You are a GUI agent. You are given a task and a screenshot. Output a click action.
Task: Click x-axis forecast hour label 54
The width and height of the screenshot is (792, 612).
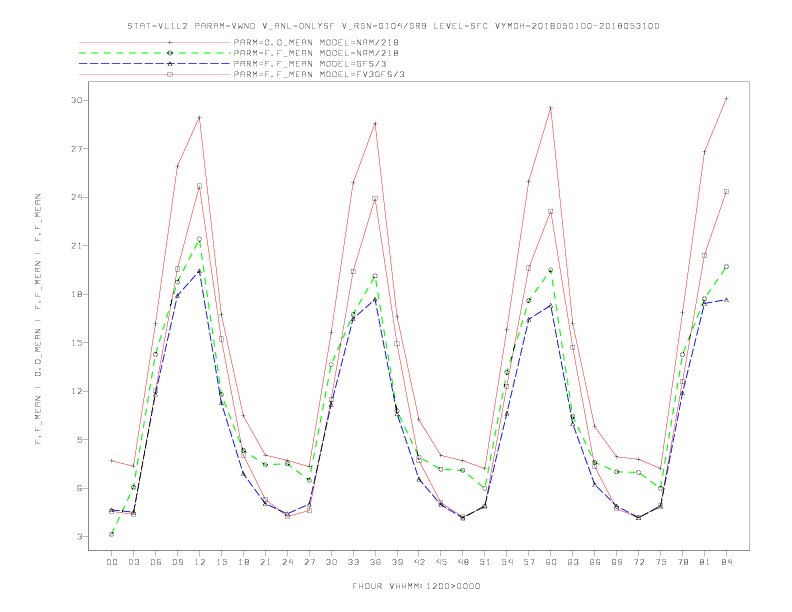point(507,562)
